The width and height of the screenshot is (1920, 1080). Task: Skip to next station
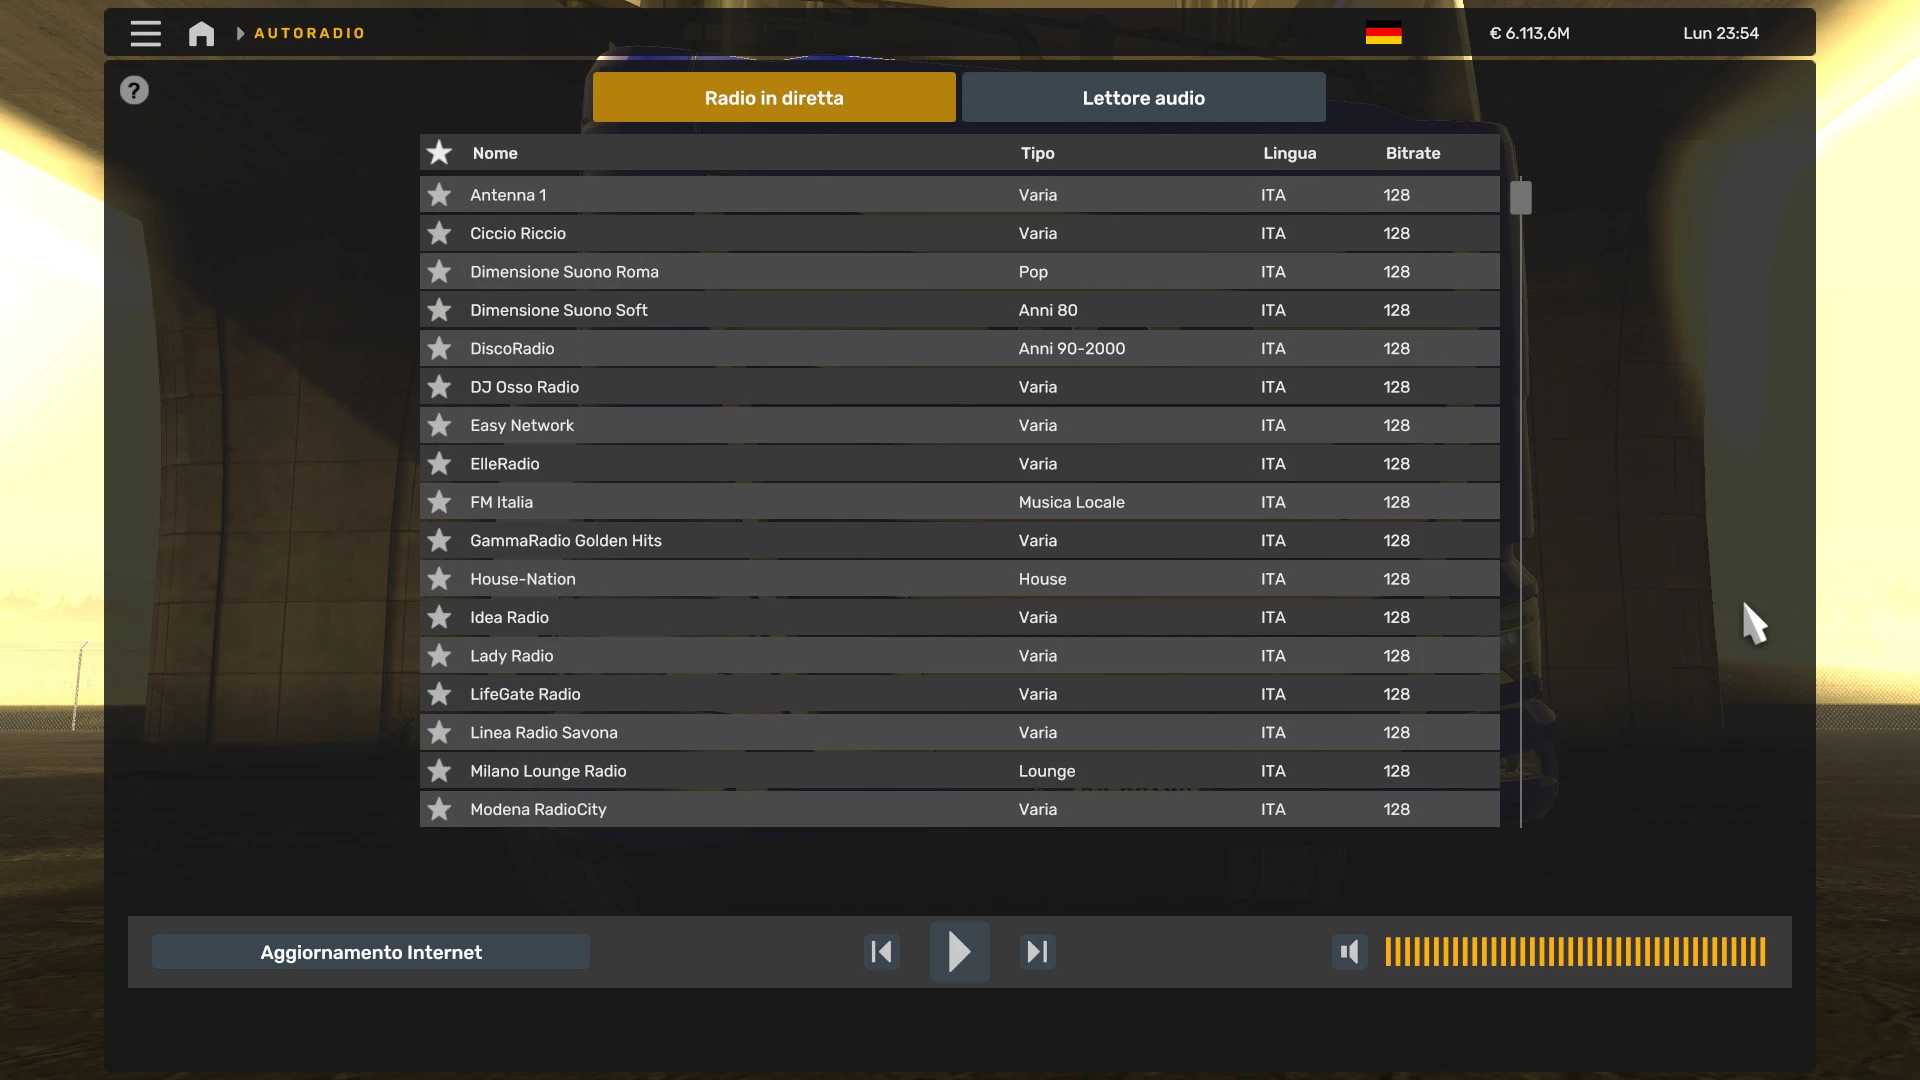point(1037,952)
